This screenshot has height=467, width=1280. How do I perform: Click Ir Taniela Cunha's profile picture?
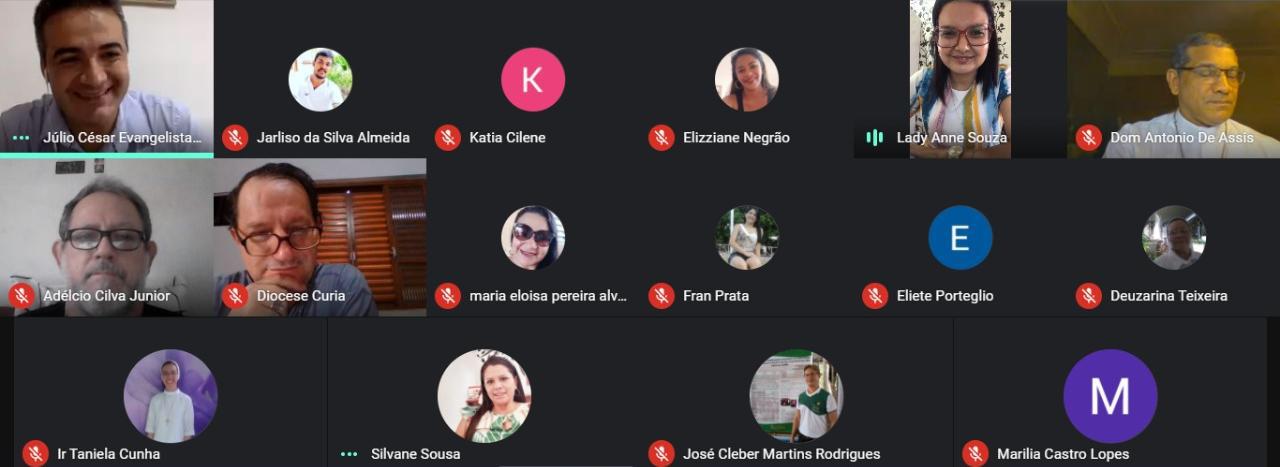170,396
